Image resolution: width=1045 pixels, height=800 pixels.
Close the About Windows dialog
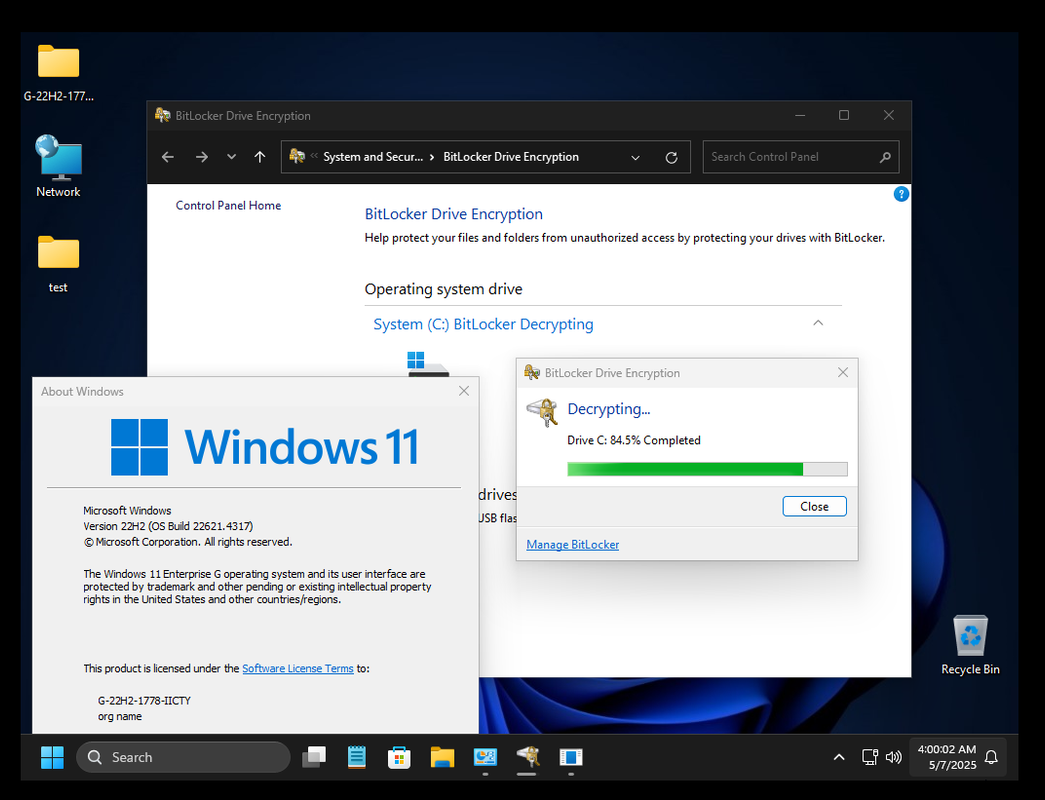(464, 391)
